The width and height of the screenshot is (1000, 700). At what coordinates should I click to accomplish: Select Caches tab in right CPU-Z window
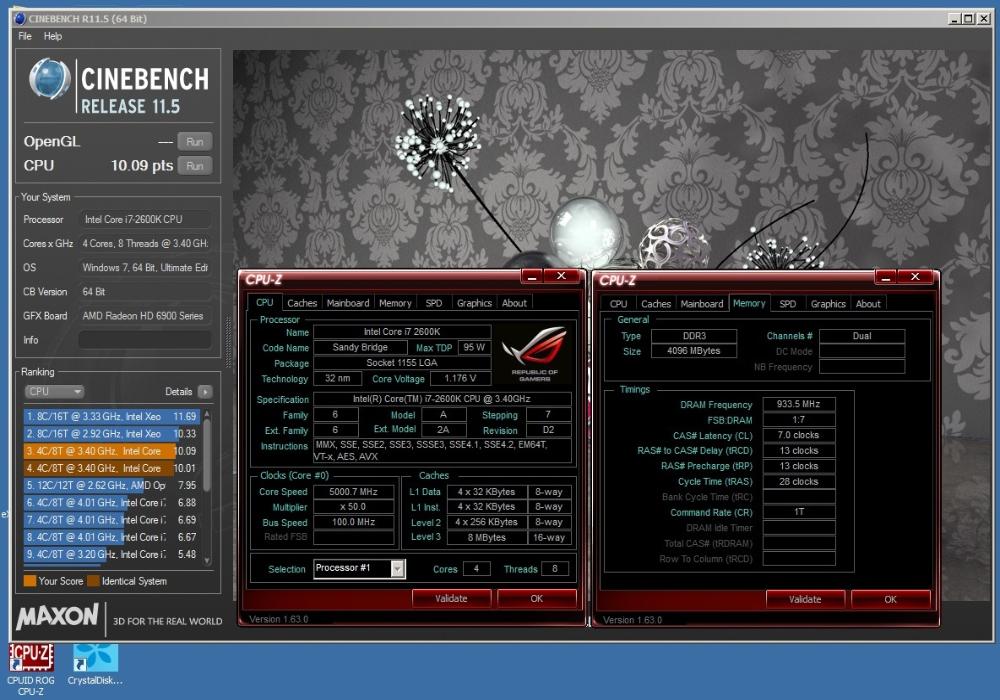point(656,303)
